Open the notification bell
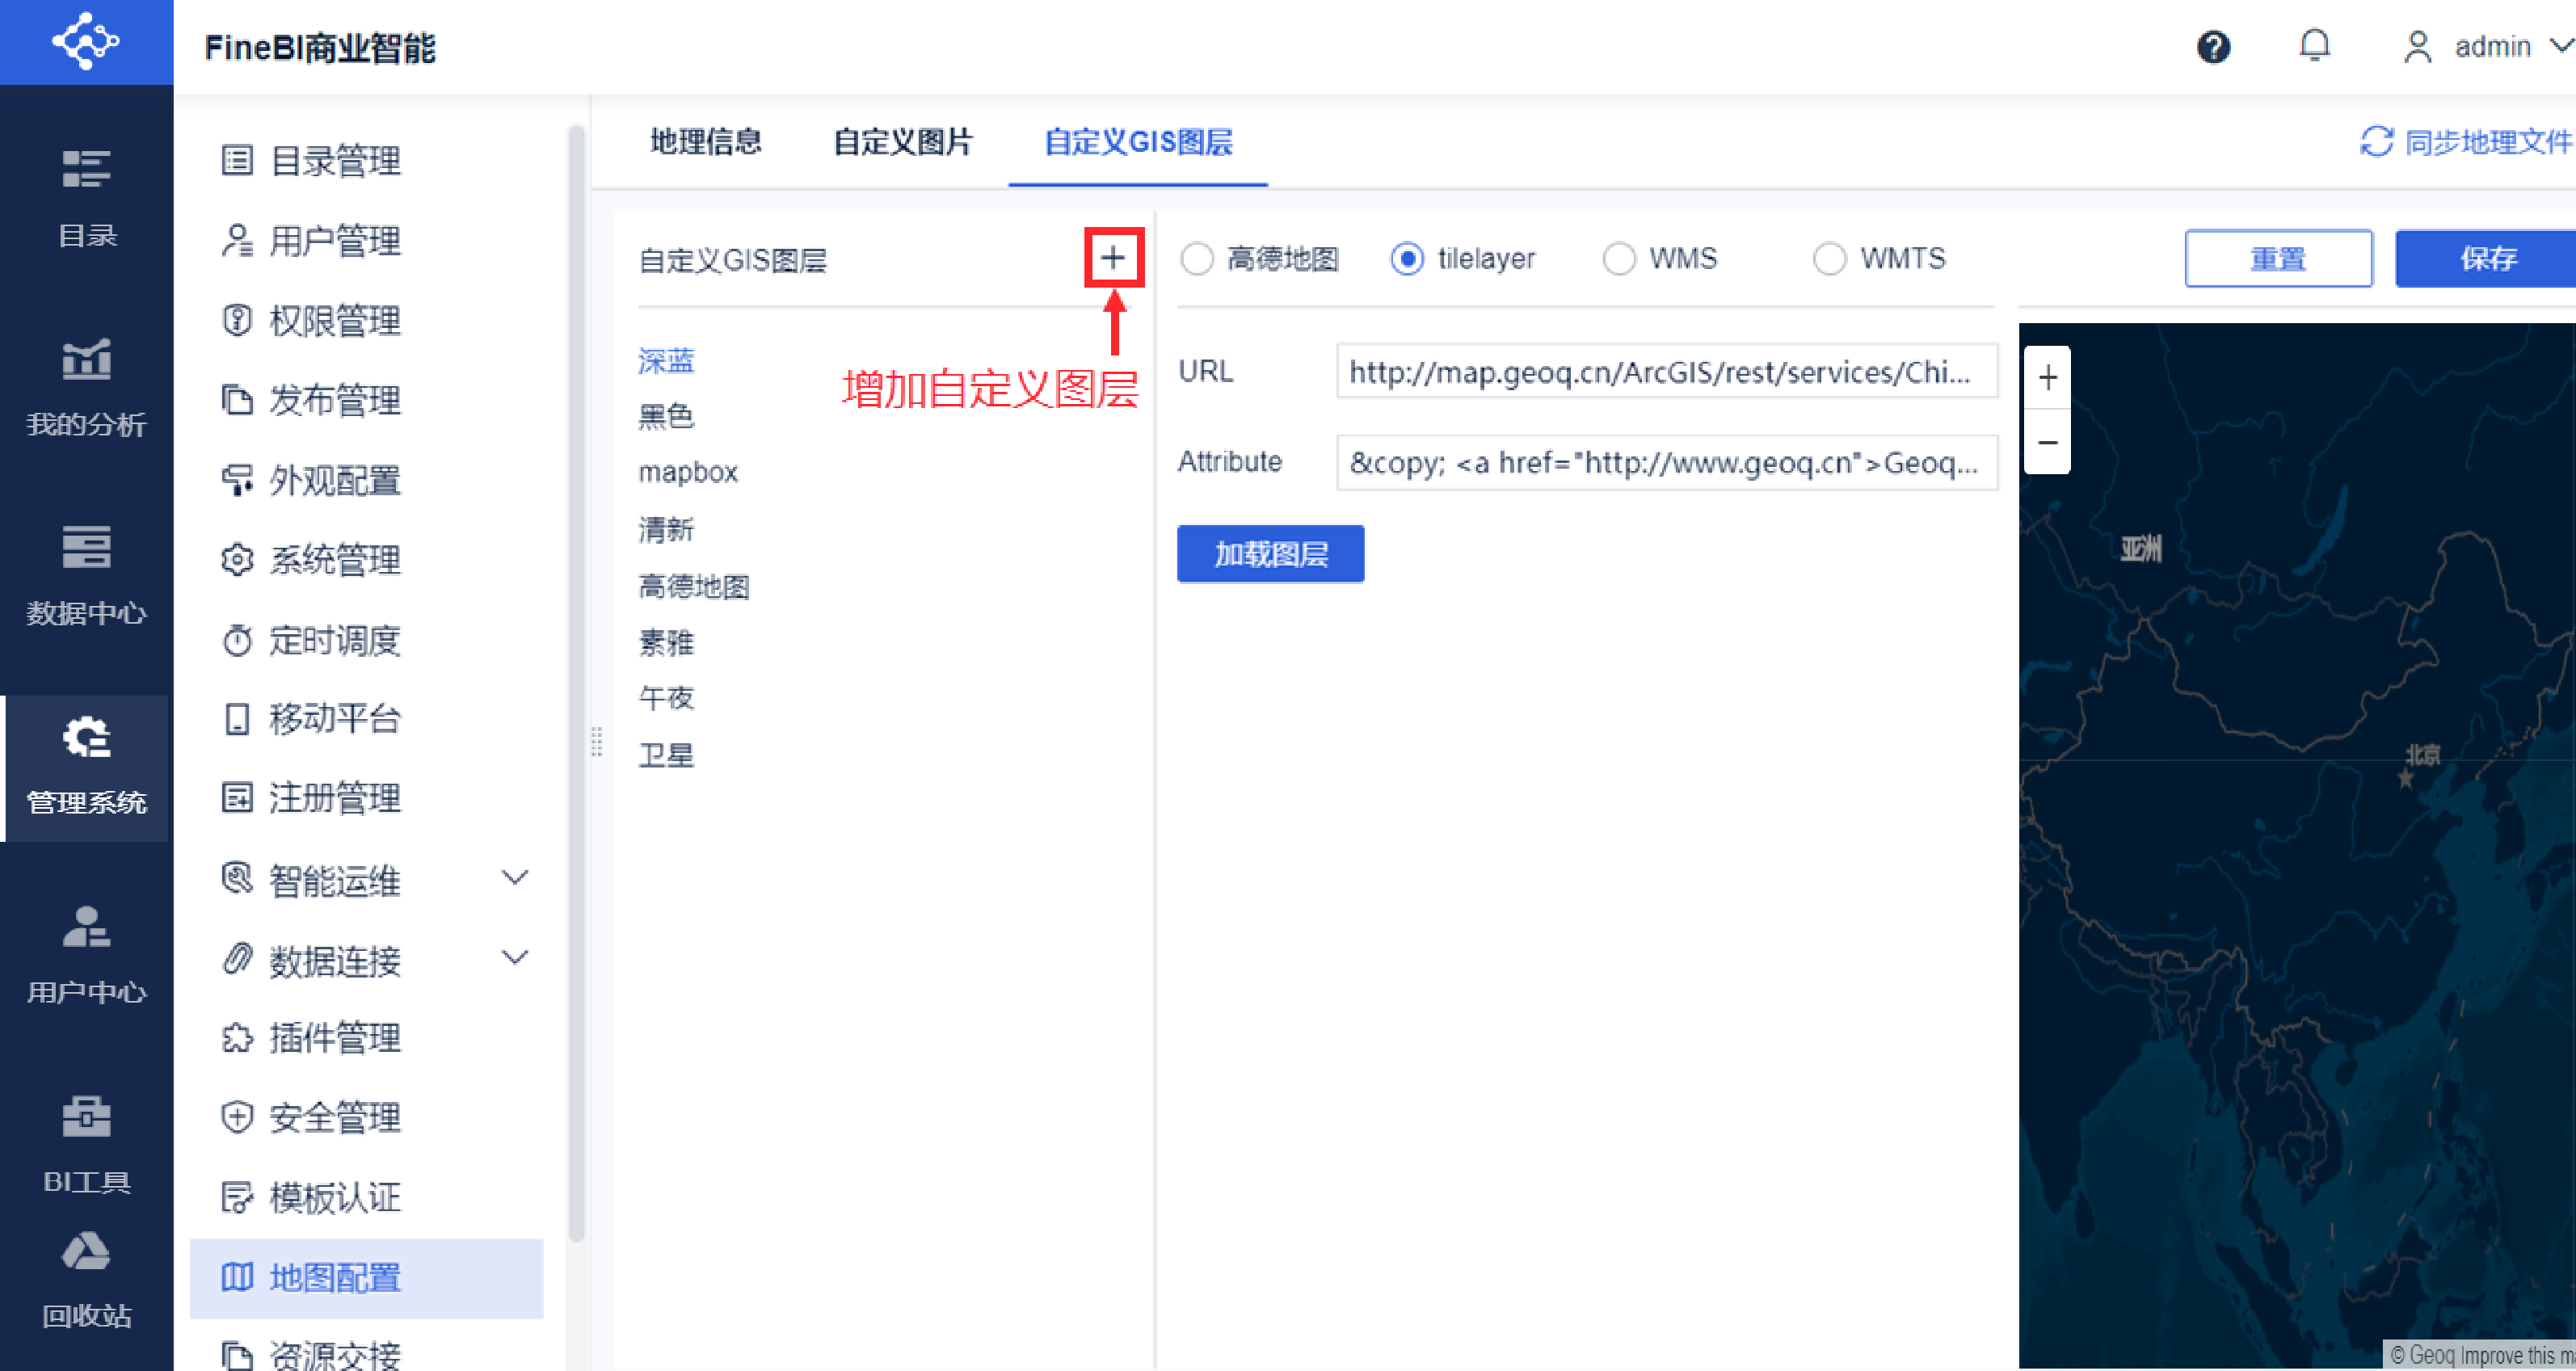The width and height of the screenshot is (2576, 1371). (2314, 46)
